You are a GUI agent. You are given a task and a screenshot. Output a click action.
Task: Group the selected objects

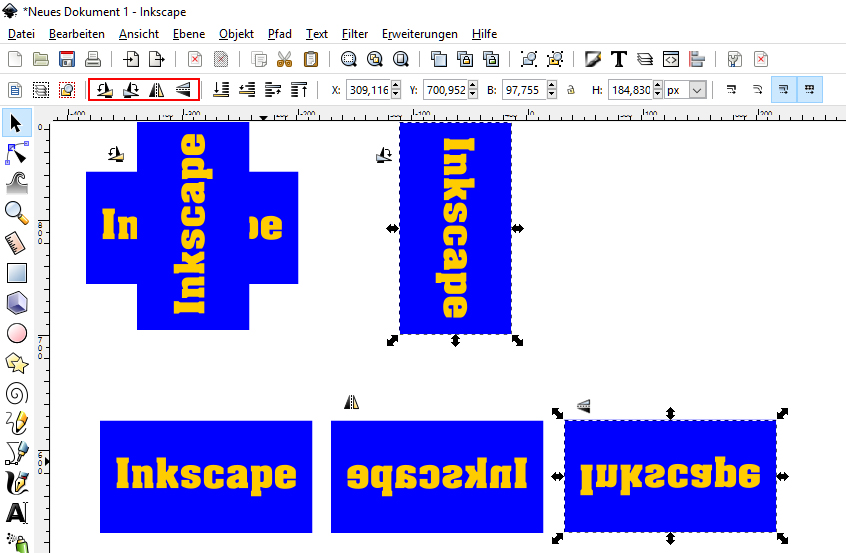(529, 59)
